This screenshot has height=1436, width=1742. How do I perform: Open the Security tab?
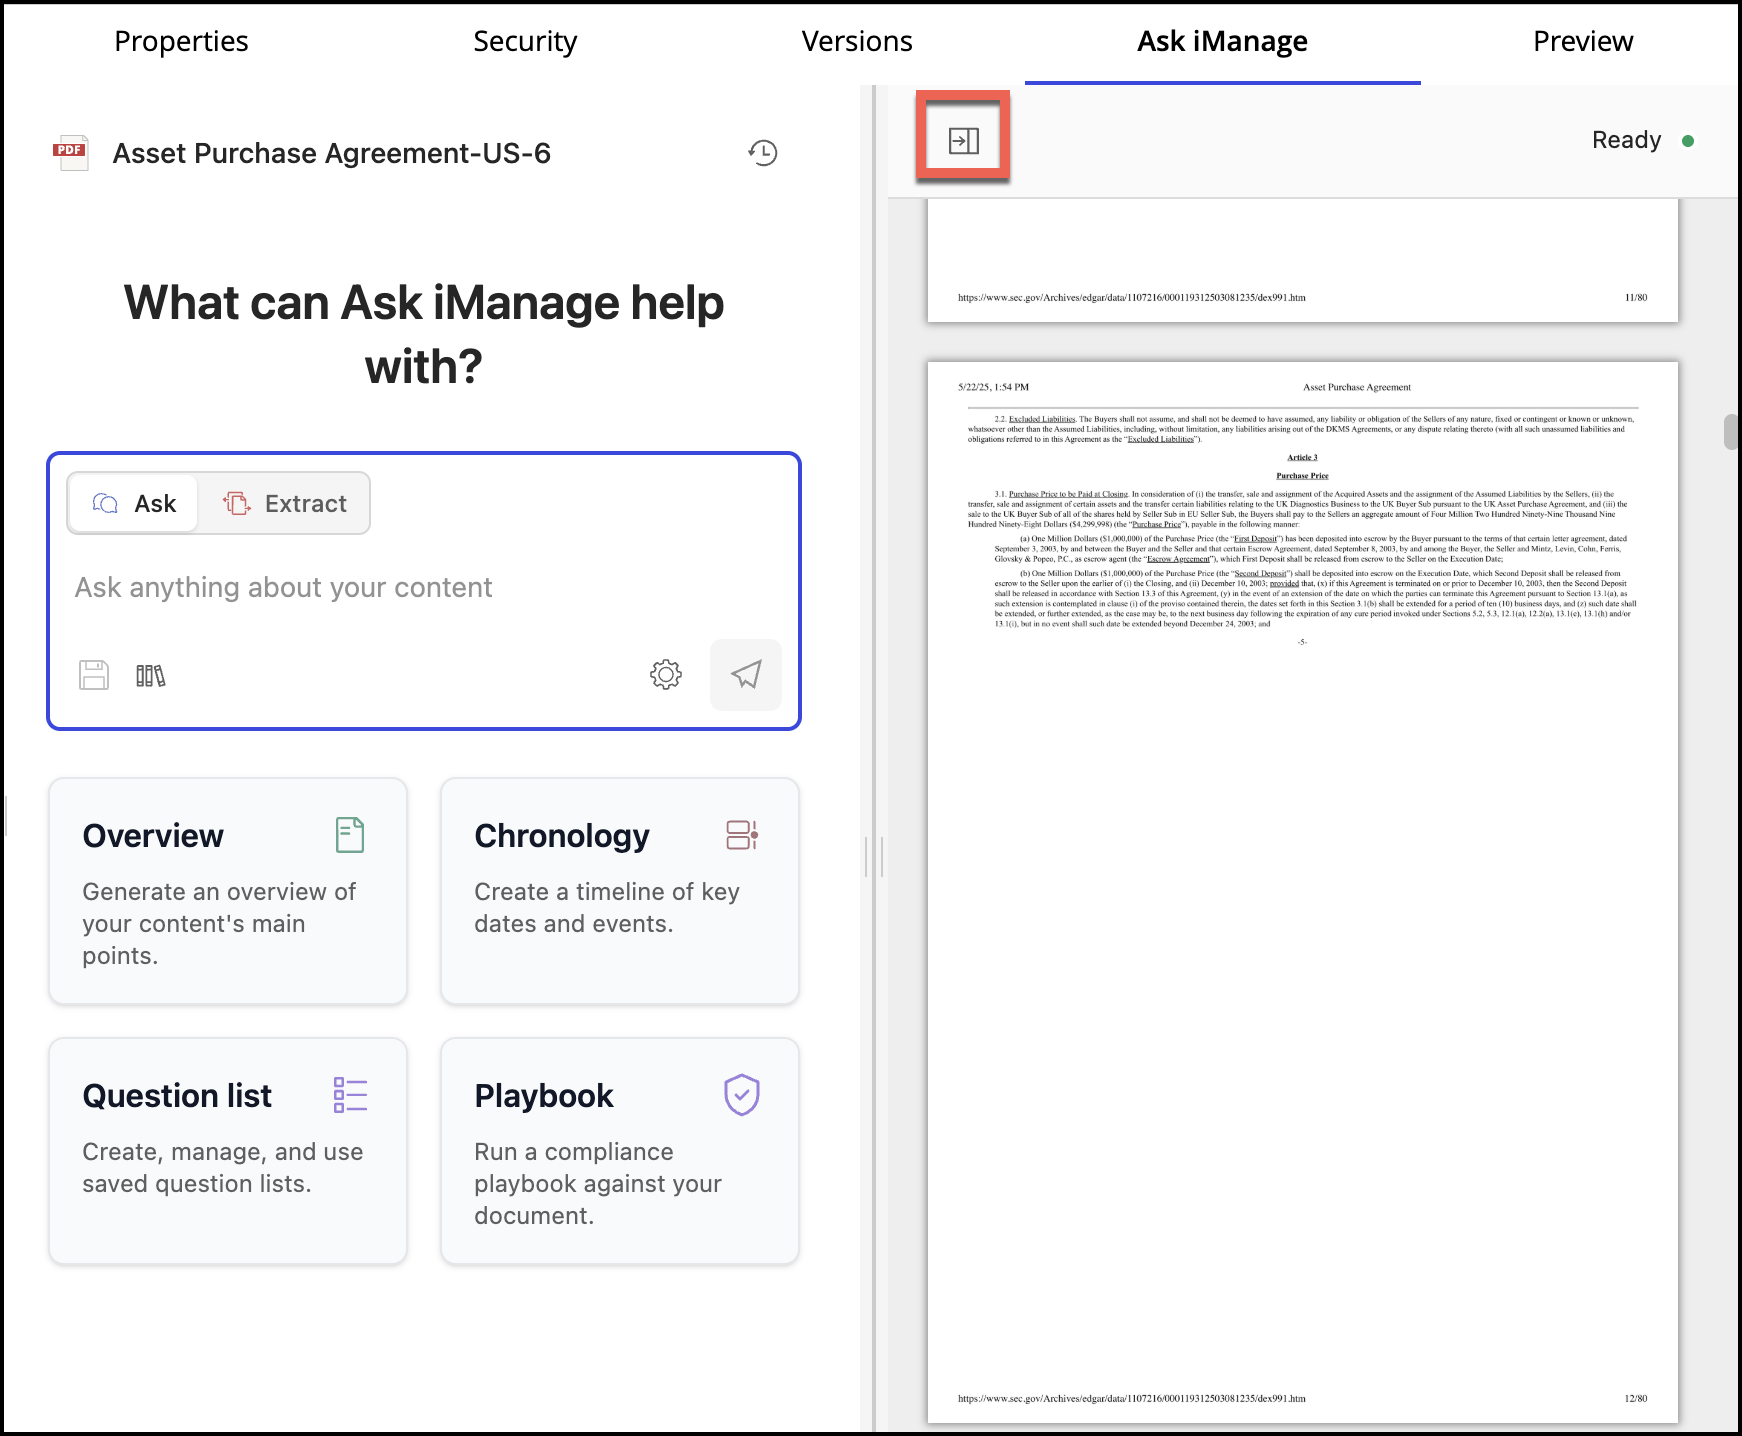point(525,41)
